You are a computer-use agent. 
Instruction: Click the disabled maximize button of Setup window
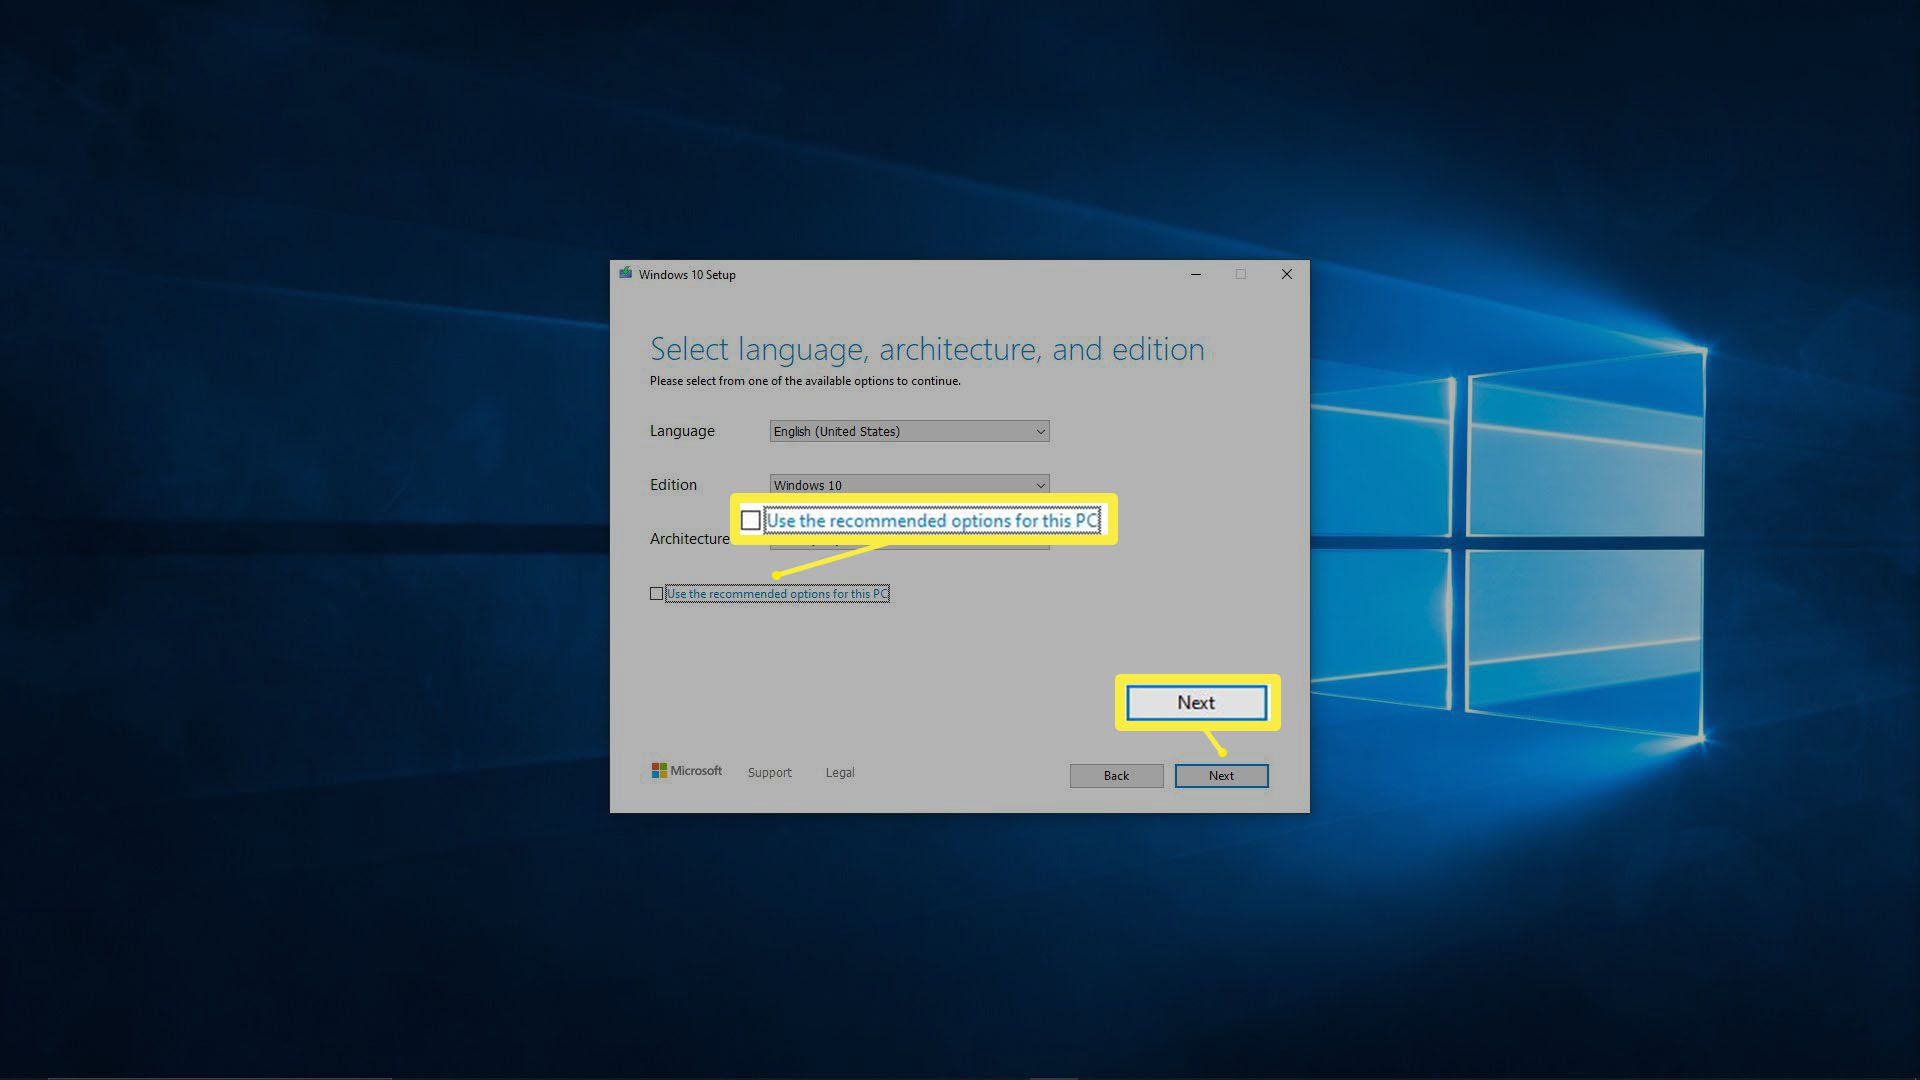(x=1241, y=274)
